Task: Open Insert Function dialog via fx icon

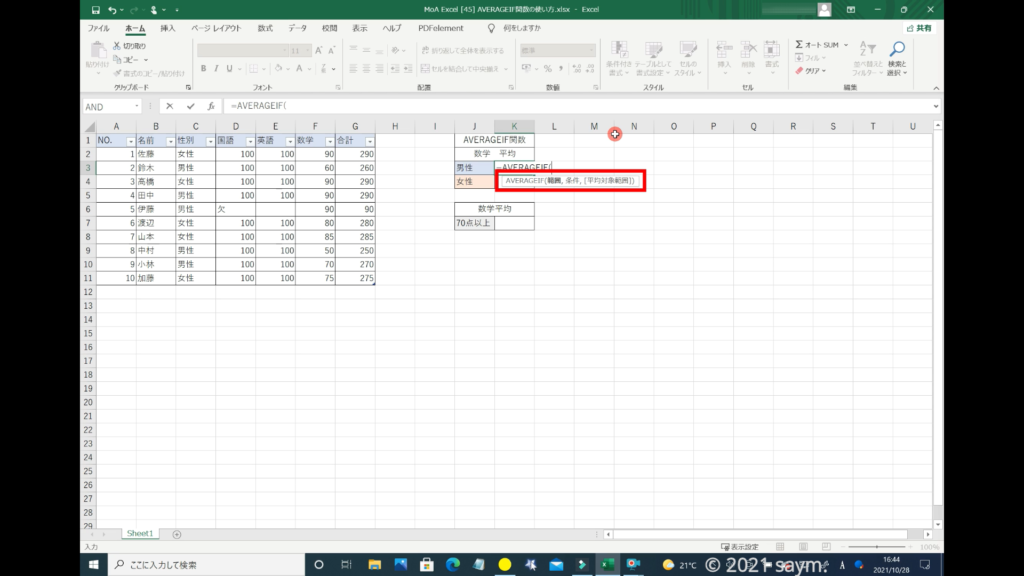Action: 211,106
